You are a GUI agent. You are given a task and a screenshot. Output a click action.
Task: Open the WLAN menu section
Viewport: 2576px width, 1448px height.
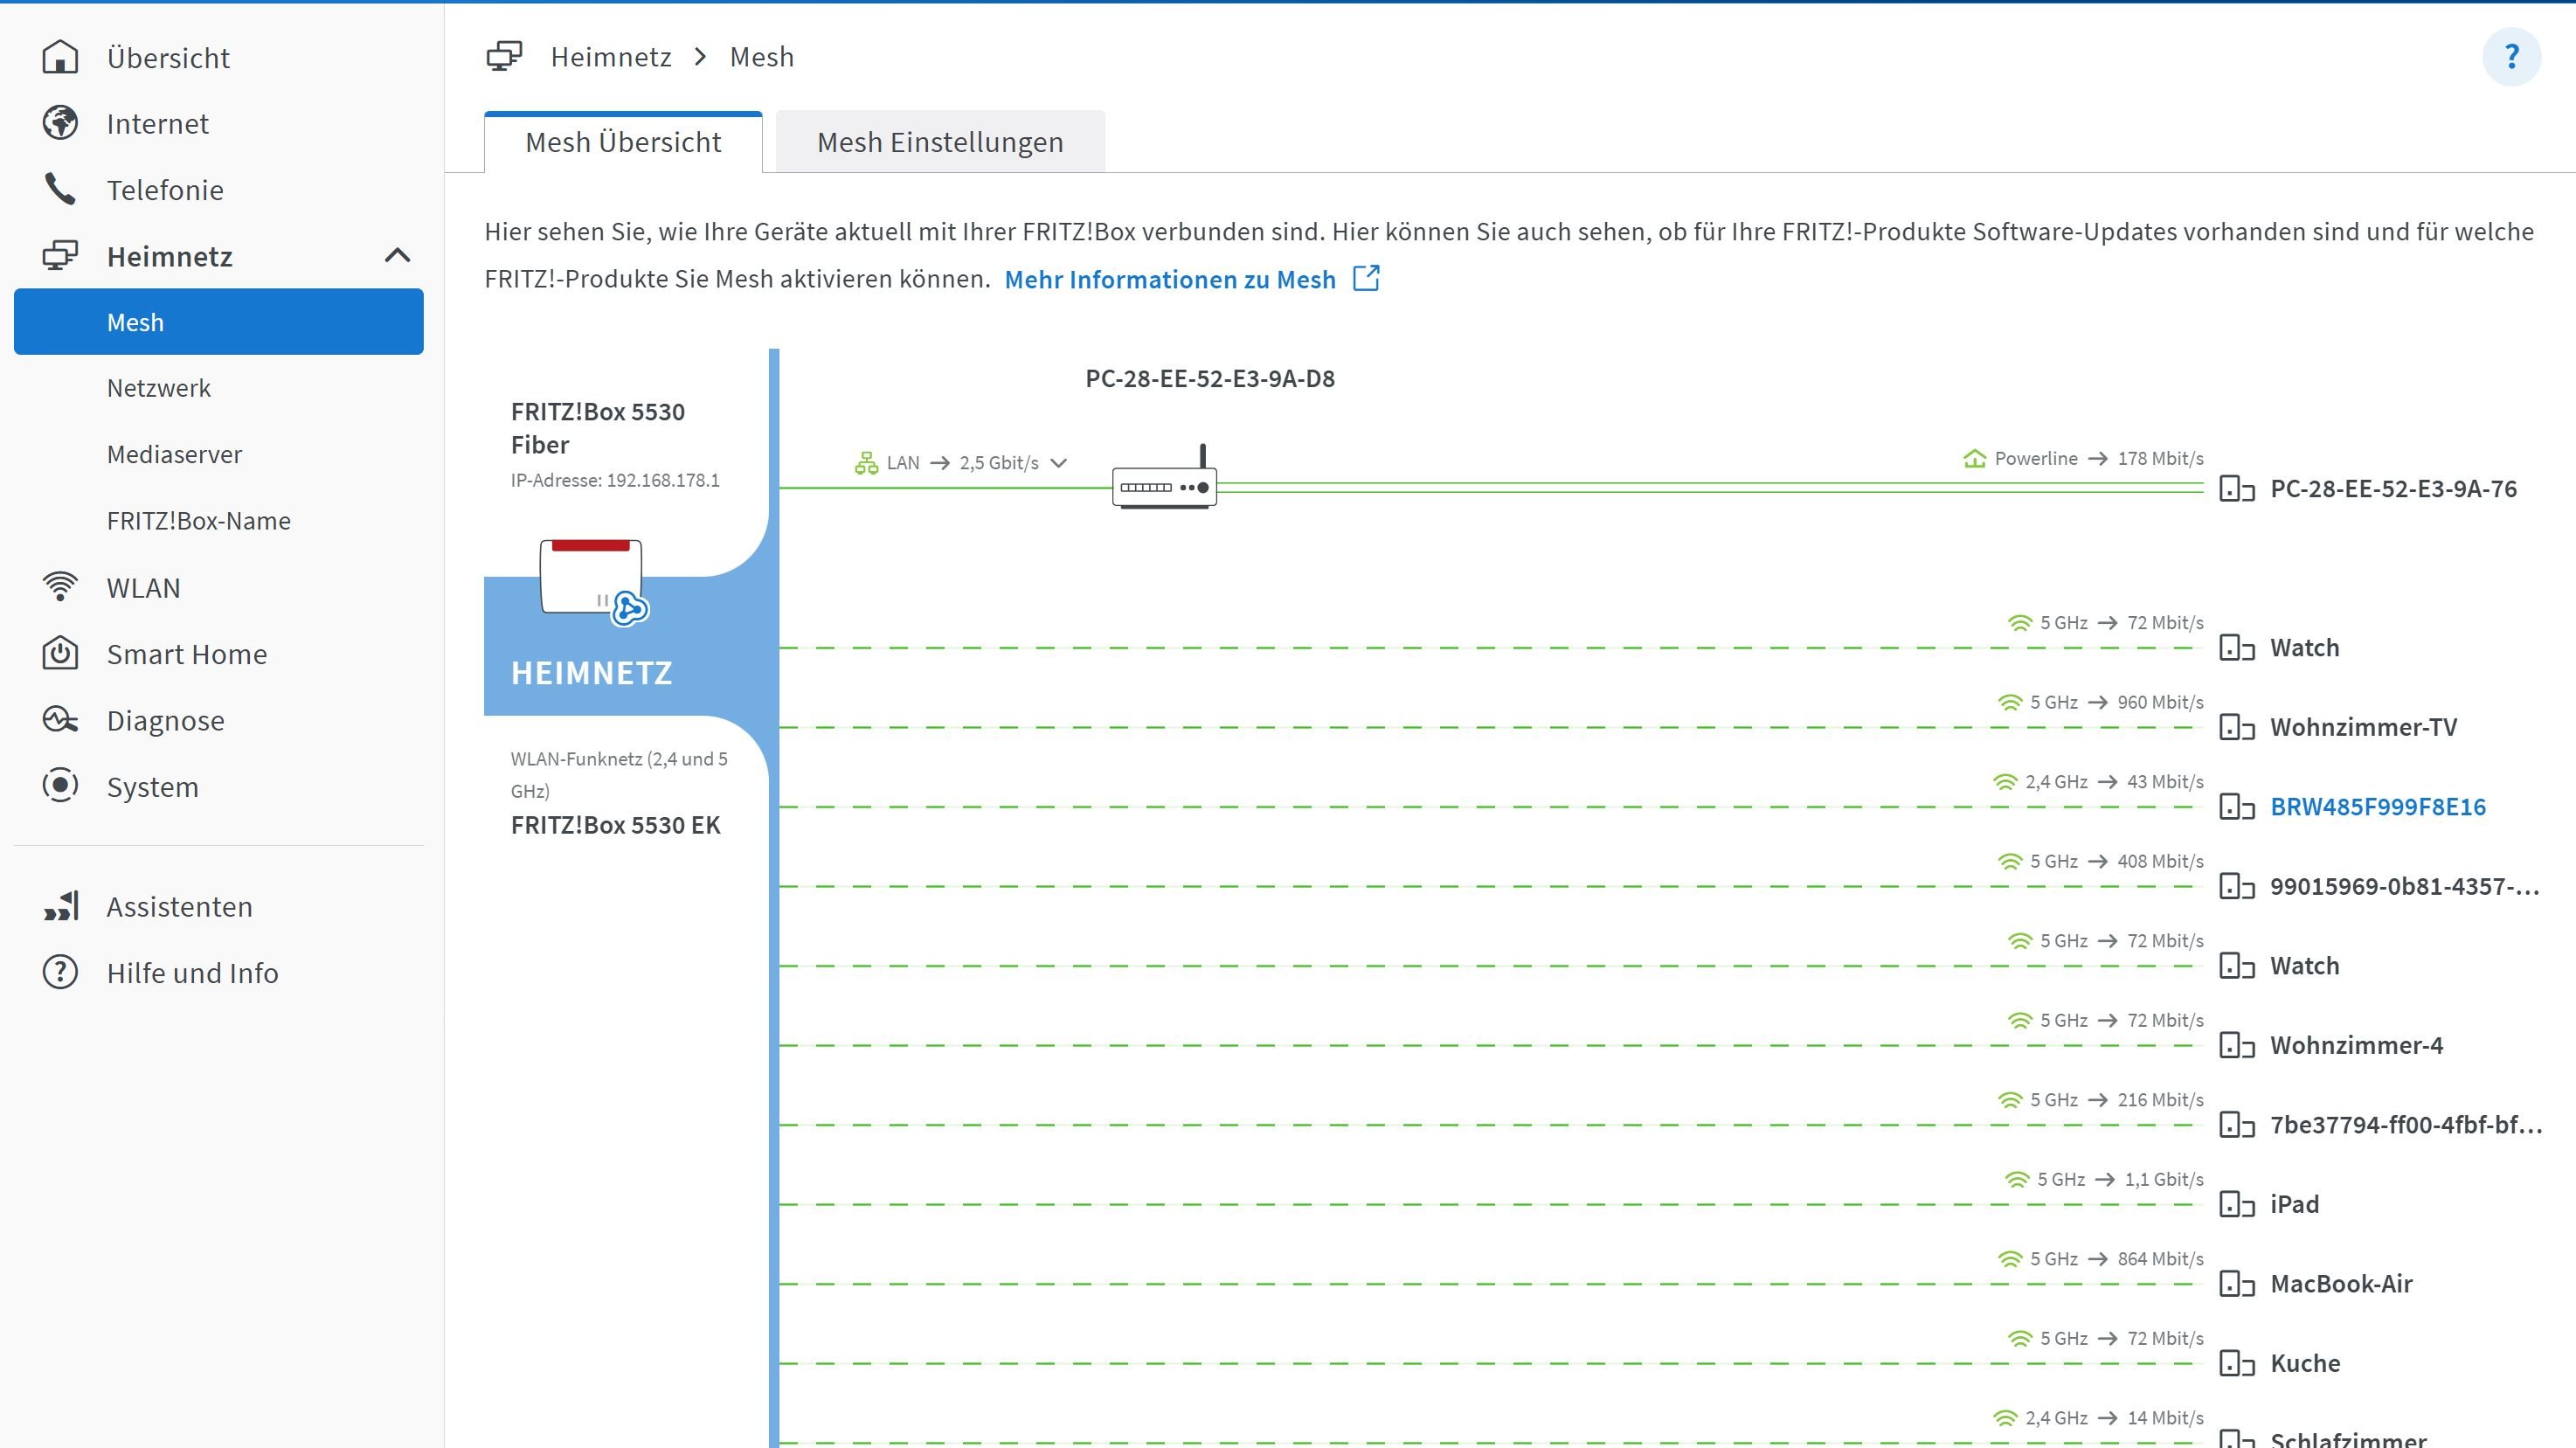point(144,588)
